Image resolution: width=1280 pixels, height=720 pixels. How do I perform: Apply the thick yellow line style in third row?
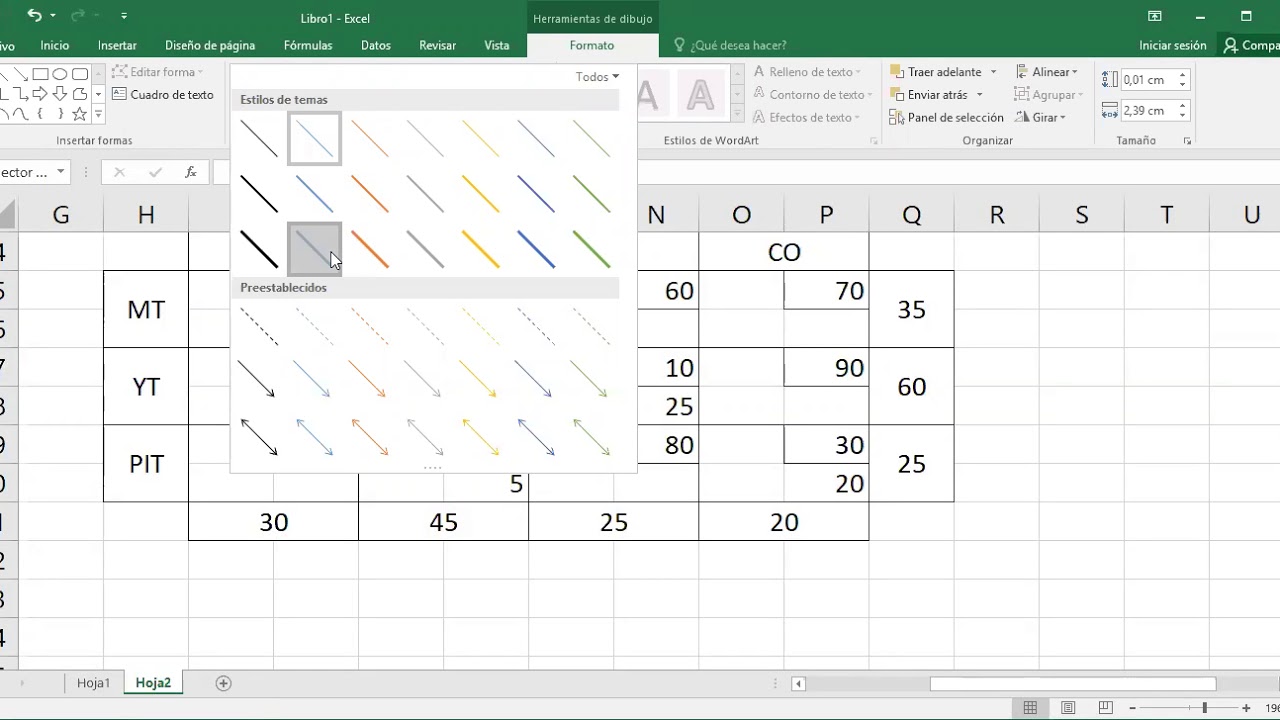[480, 249]
